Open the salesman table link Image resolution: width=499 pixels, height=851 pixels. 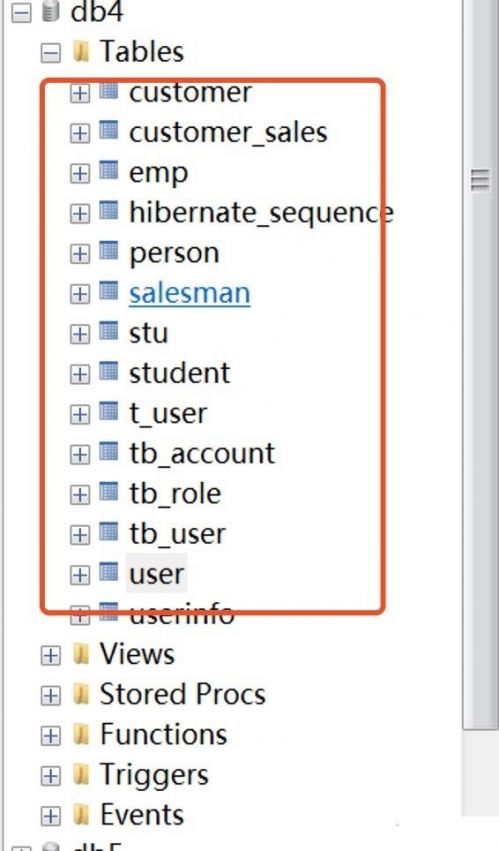pyautogui.click(x=190, y=294)
